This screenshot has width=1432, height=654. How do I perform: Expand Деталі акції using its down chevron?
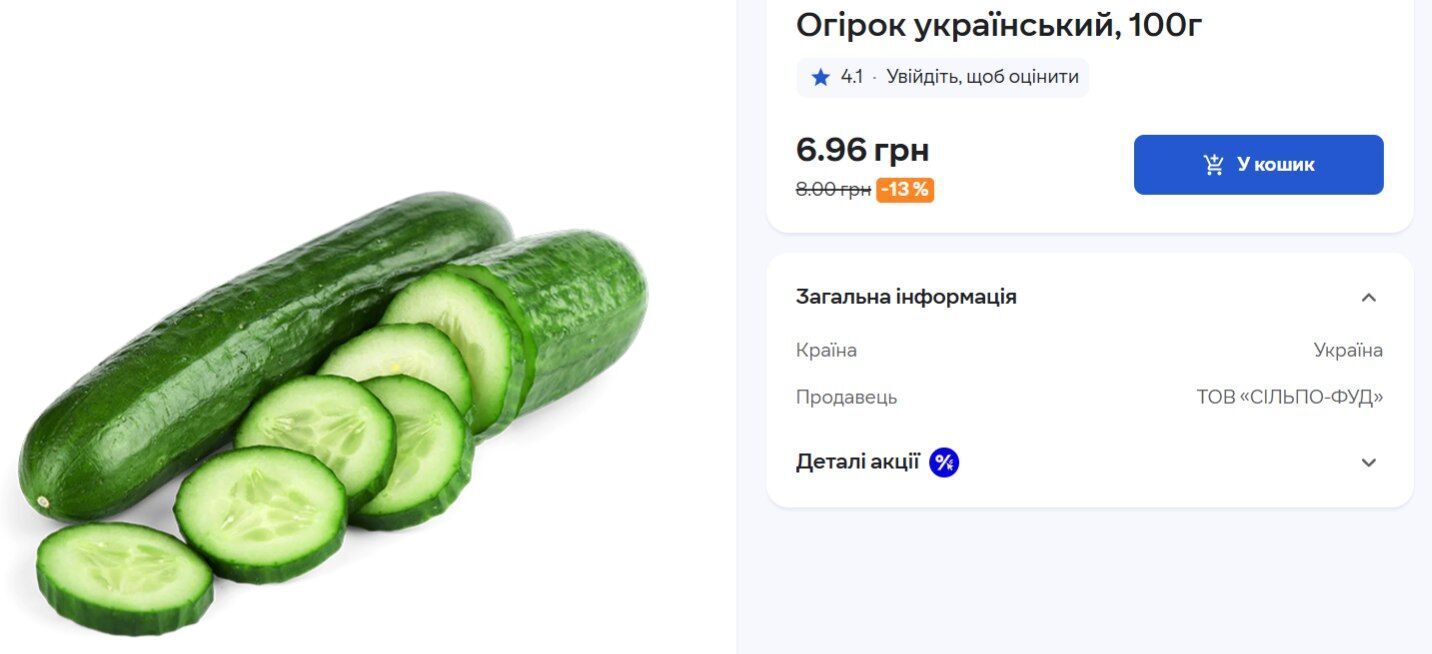1369,462
